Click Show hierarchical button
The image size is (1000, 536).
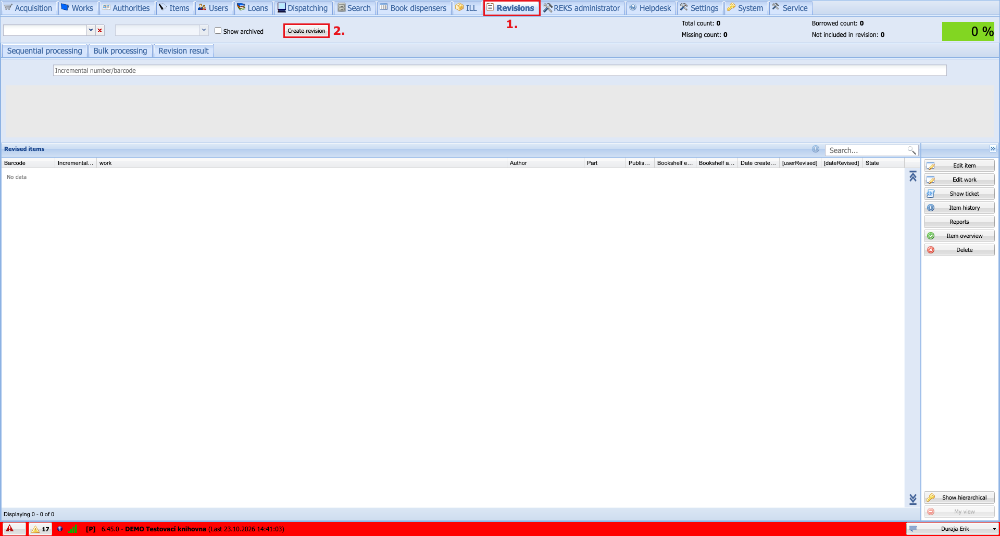[959, 498]
